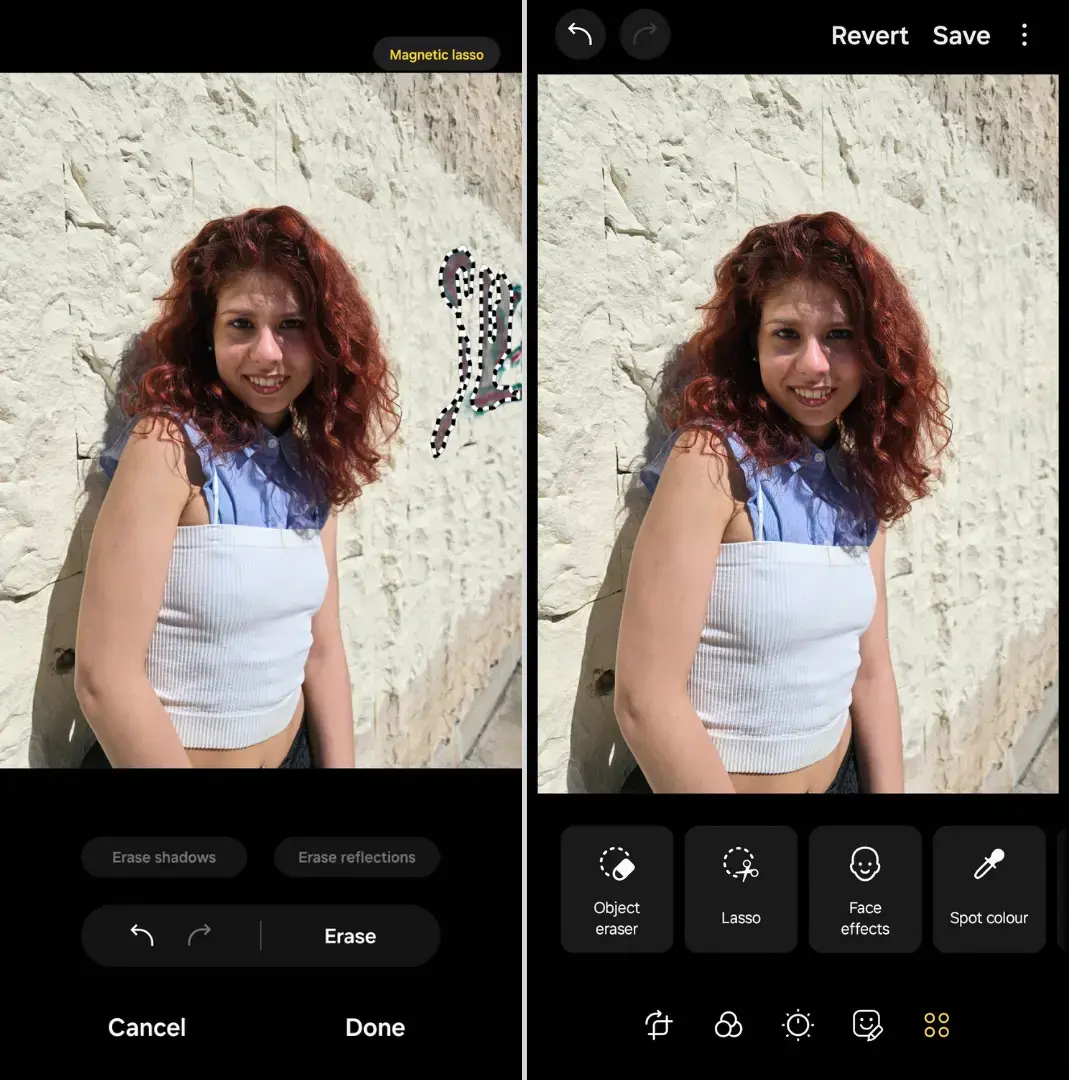
Task: Click Revert to restore original photo
Action: pyautogui.click(x=869, y=36)
